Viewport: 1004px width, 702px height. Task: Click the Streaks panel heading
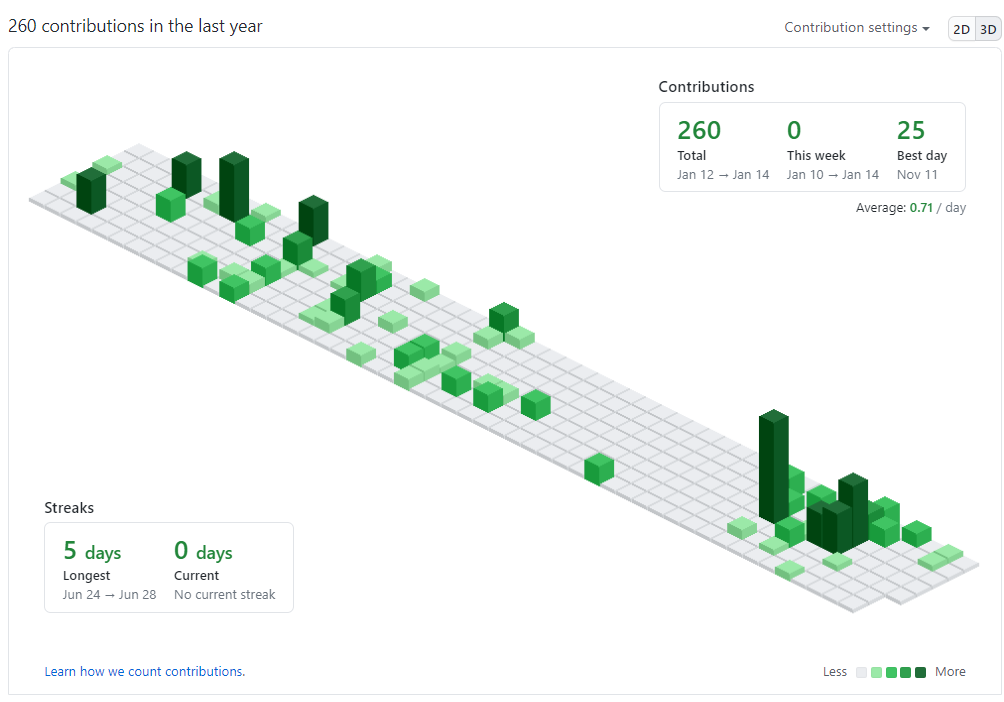[69, 508]
